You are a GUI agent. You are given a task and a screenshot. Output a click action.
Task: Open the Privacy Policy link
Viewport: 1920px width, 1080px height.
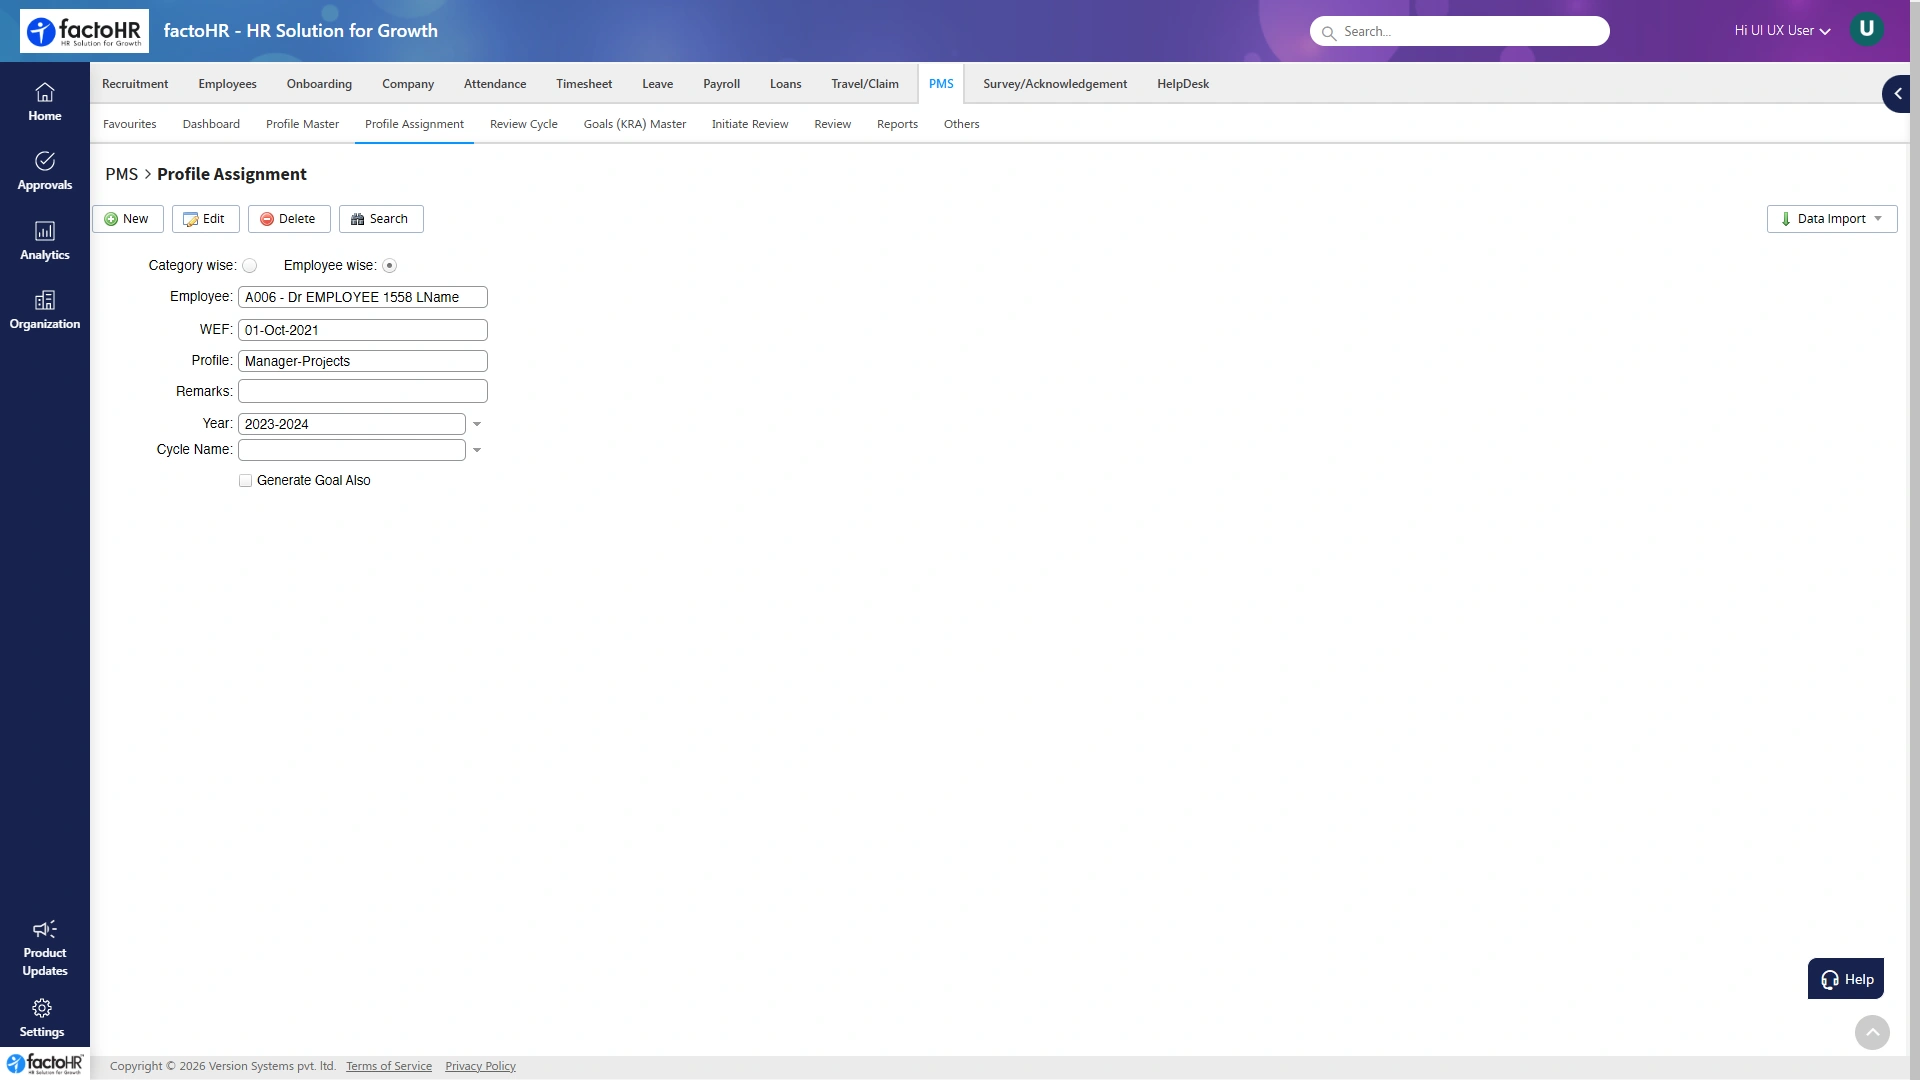480,1066
